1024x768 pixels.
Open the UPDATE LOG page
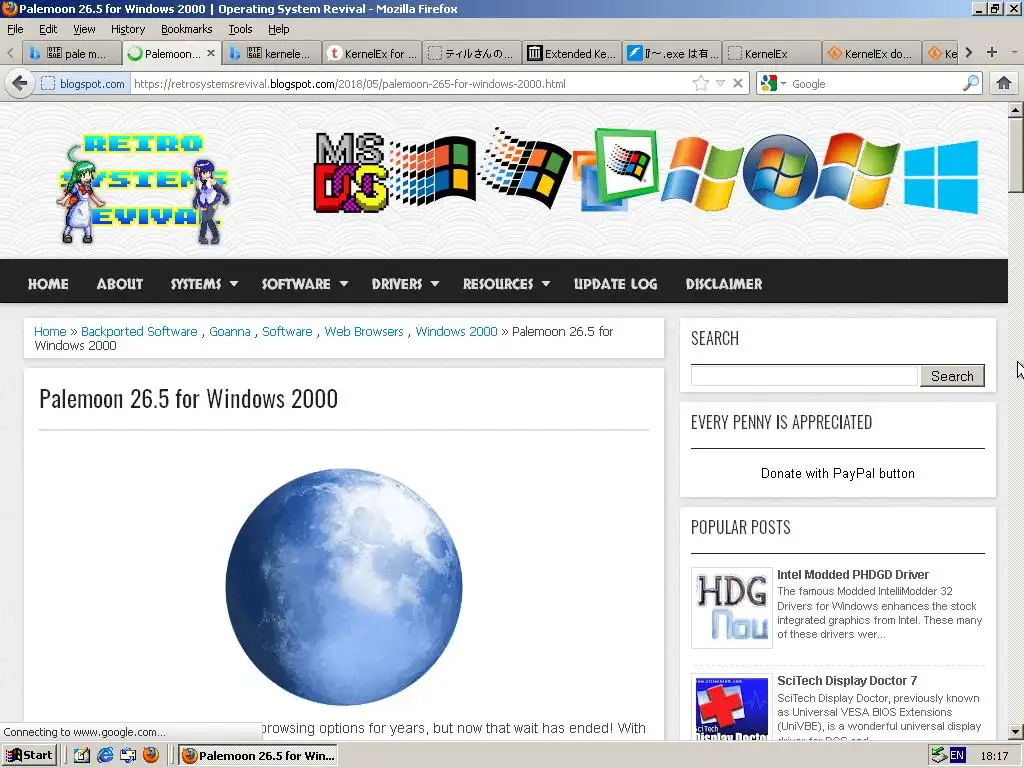click(615, 283)
